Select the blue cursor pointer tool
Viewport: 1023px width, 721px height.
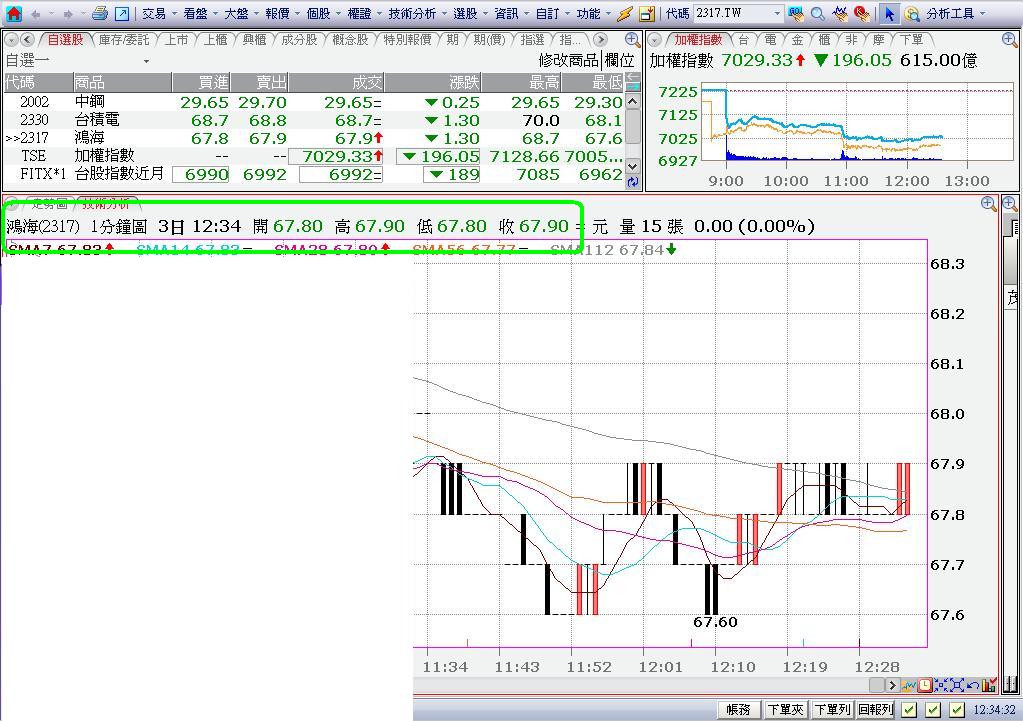[x=889, y=13]
